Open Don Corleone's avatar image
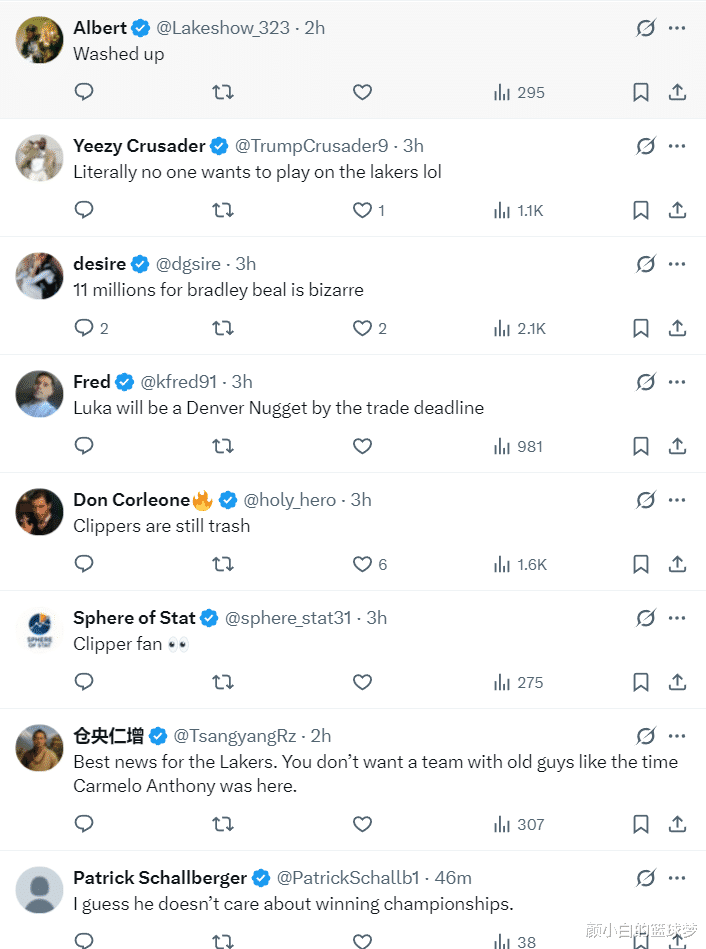Viewport: 706px width, 949px height. click(40, 512)
